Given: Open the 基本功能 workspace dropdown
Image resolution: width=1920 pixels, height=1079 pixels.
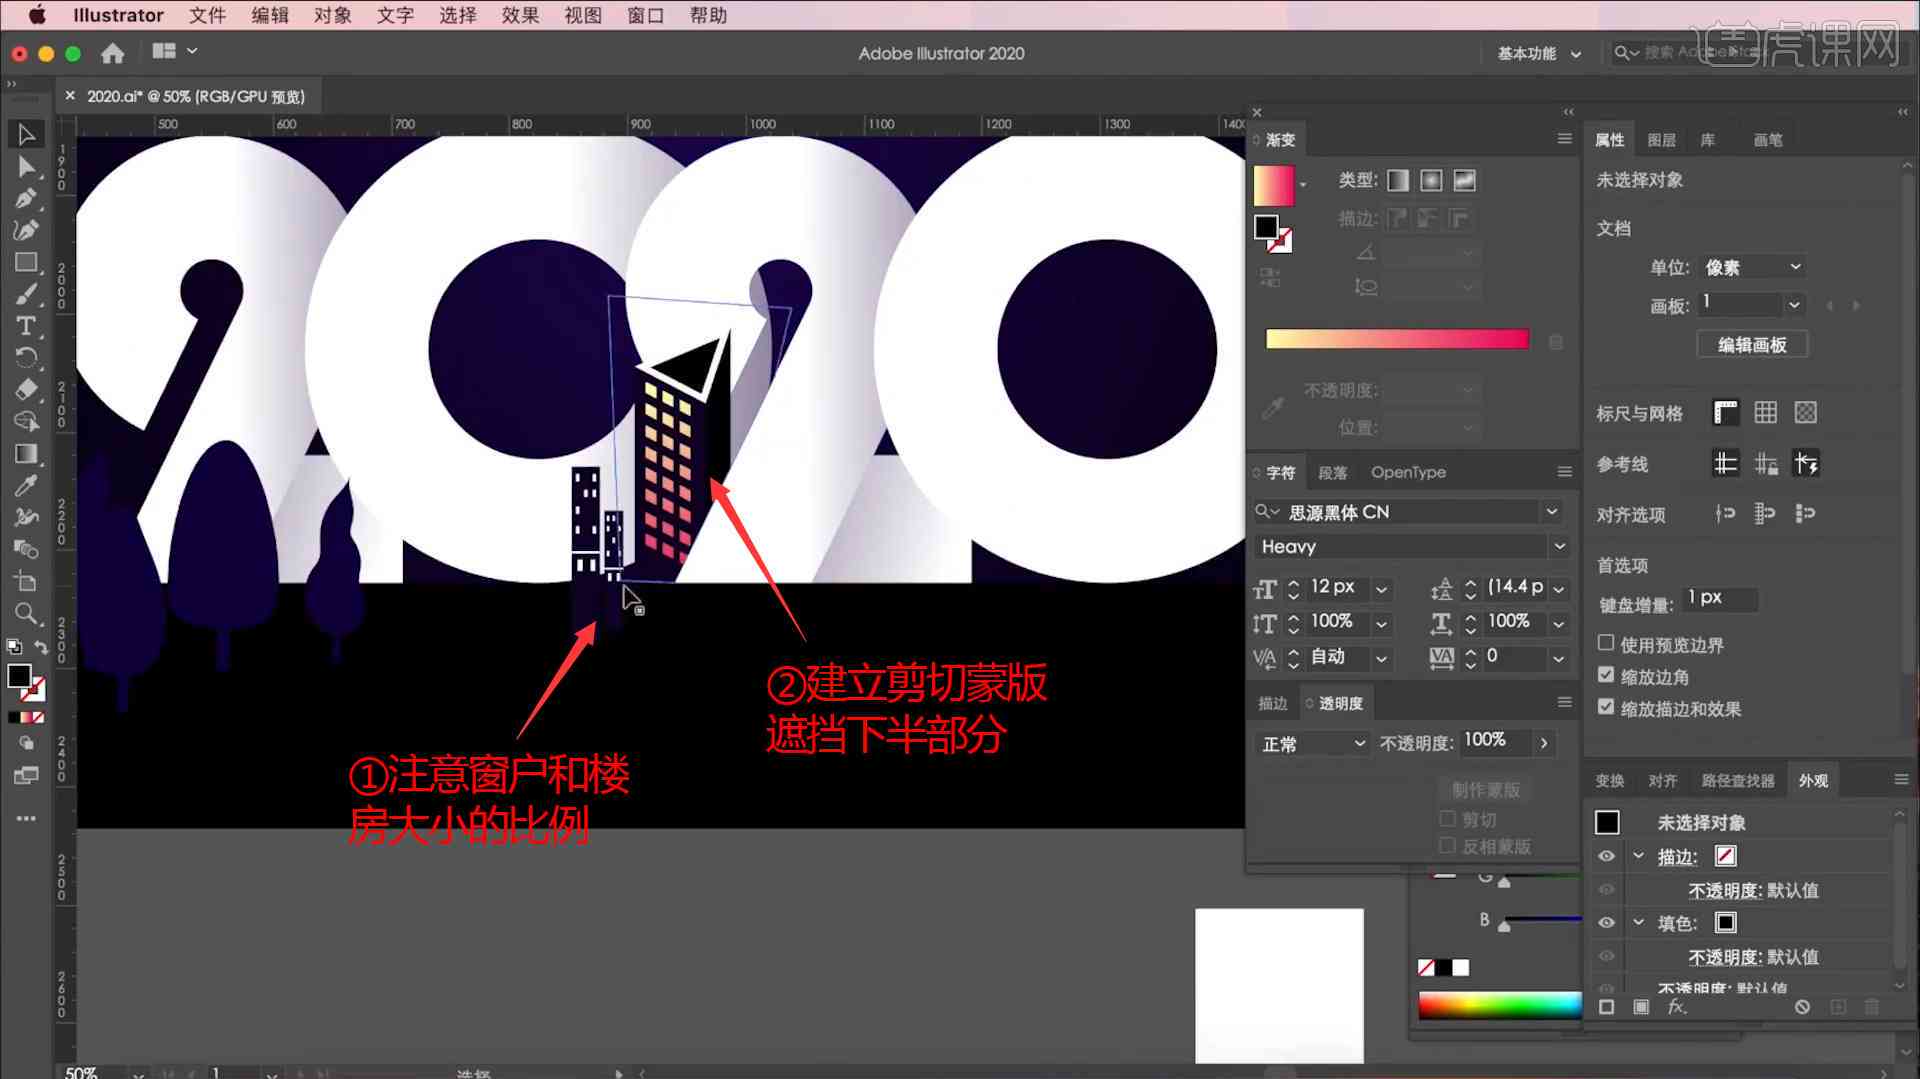Looking at the screenshot, I should [x=1539, y=53].
